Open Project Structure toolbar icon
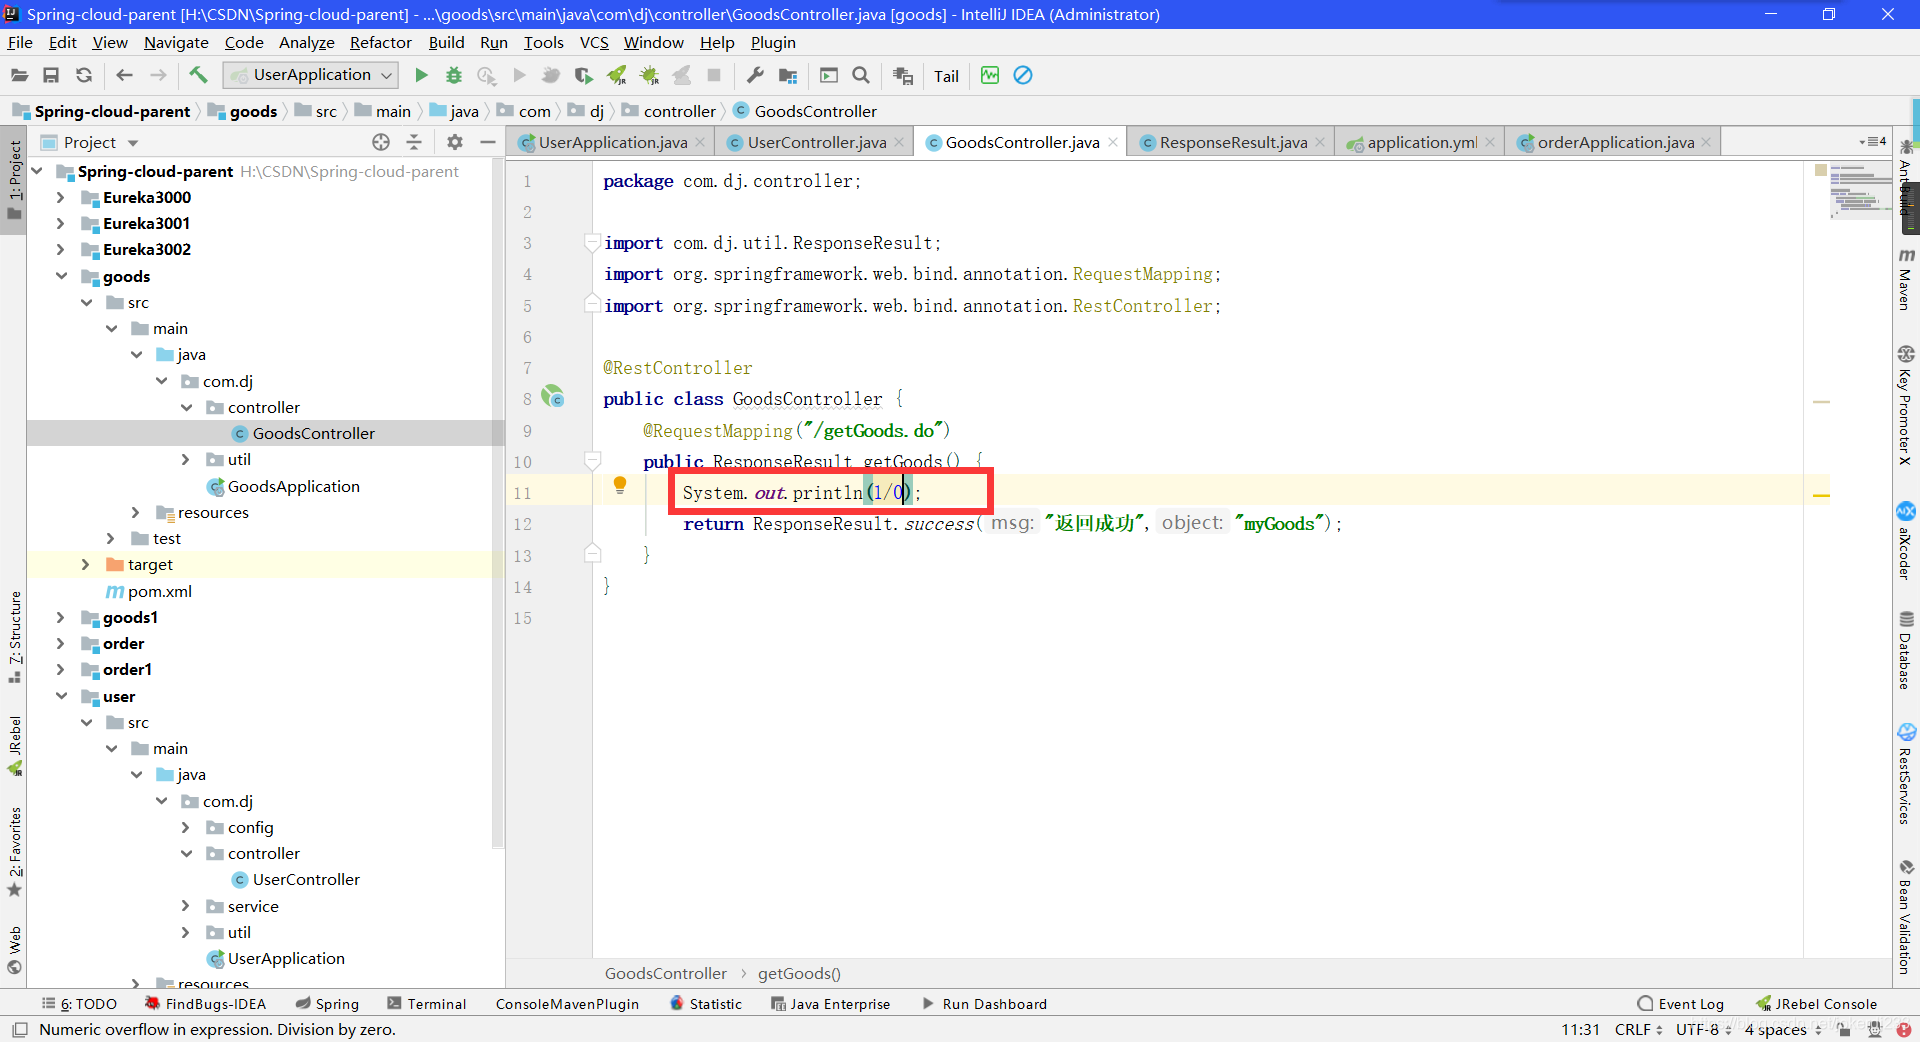 (788, 75)
